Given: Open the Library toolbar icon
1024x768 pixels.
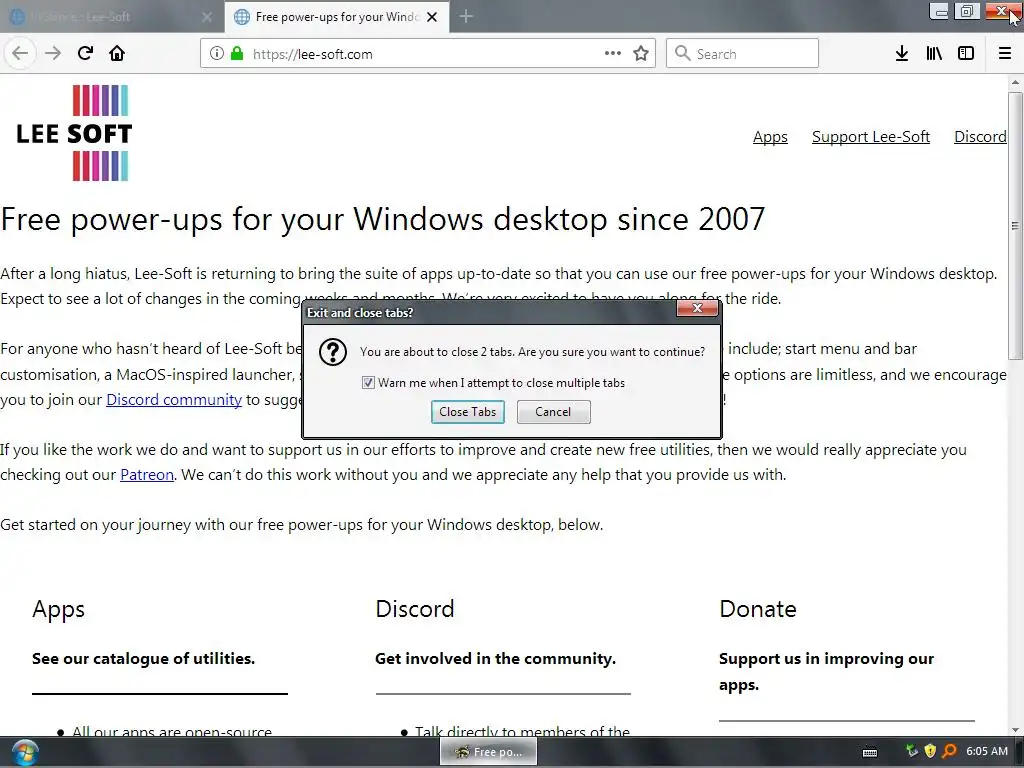Looking at the screenshot, I should point(934,54).
